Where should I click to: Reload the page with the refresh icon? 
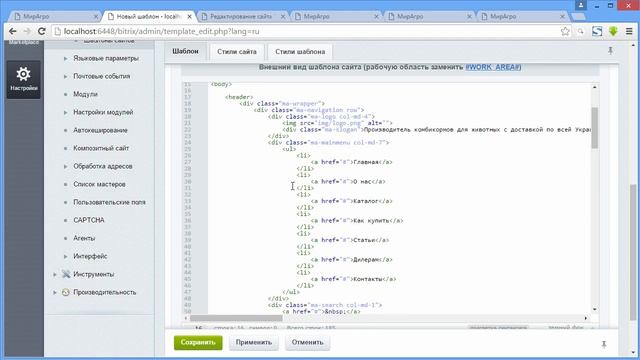(42, 31)
